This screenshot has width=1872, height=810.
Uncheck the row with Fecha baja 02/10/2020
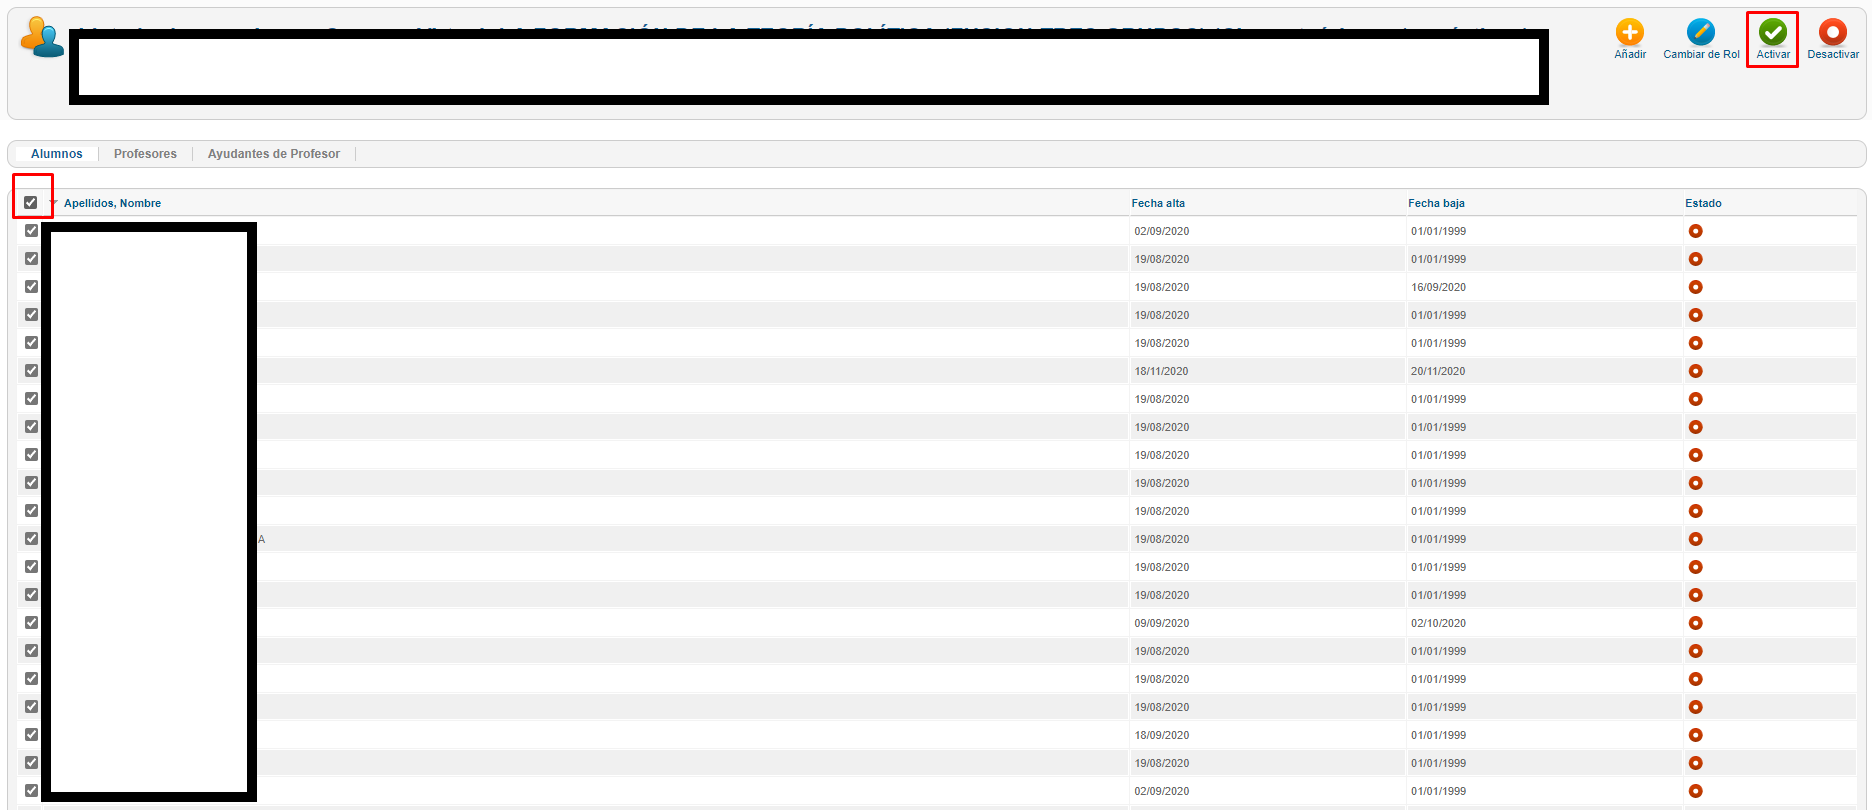[31, 623]
